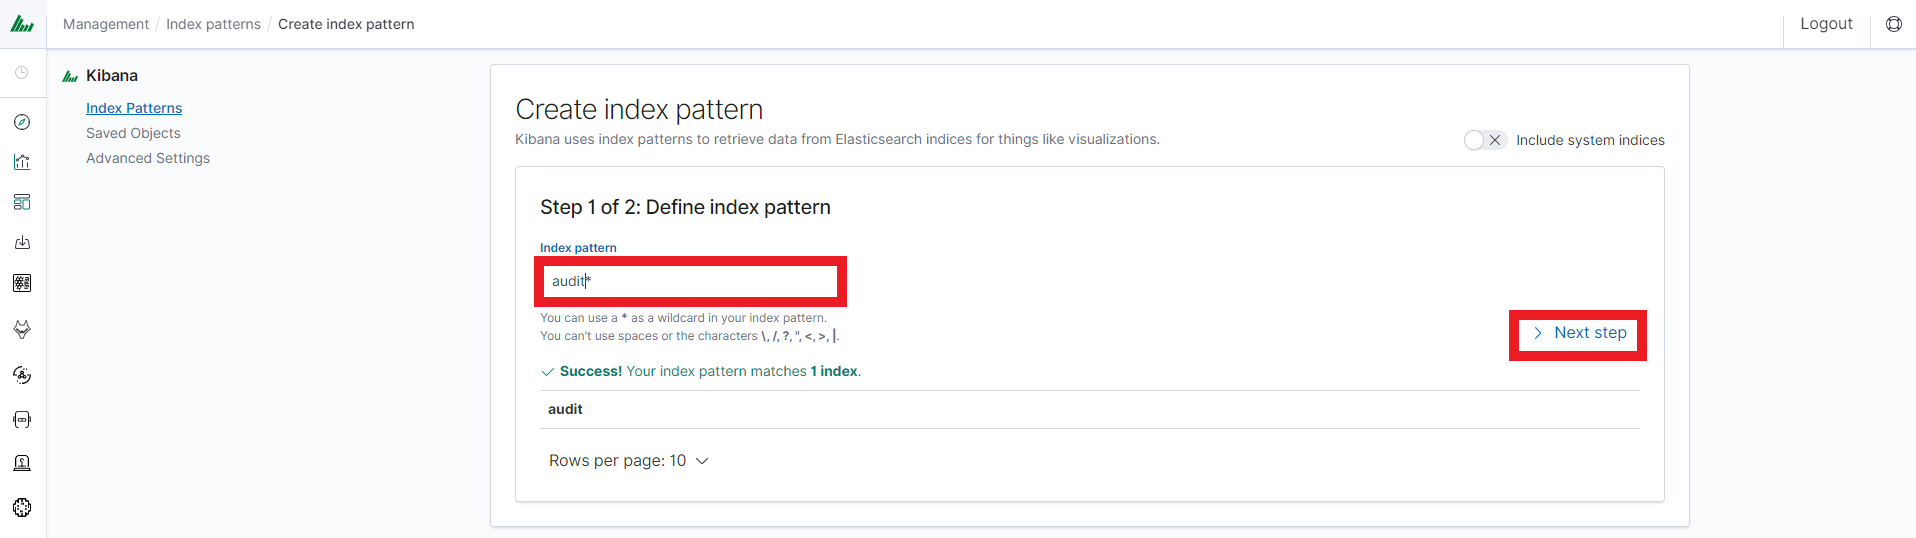Open the Discover compass icon
This screenshot has height=538, width=1916.
pos(22,122)
